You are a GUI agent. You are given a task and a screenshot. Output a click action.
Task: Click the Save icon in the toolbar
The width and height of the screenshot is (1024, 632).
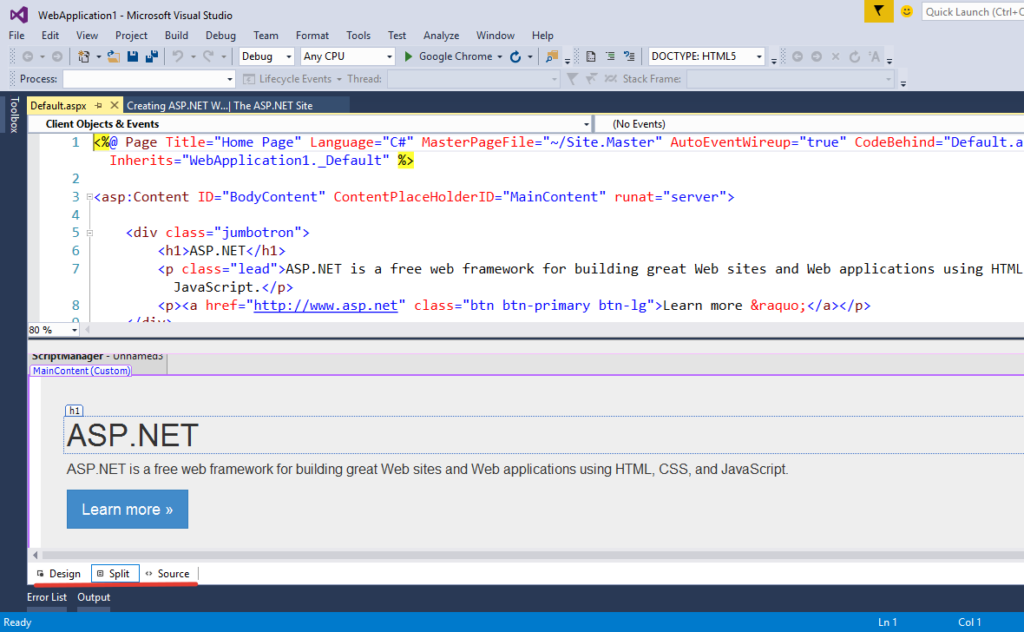point(133,56)
